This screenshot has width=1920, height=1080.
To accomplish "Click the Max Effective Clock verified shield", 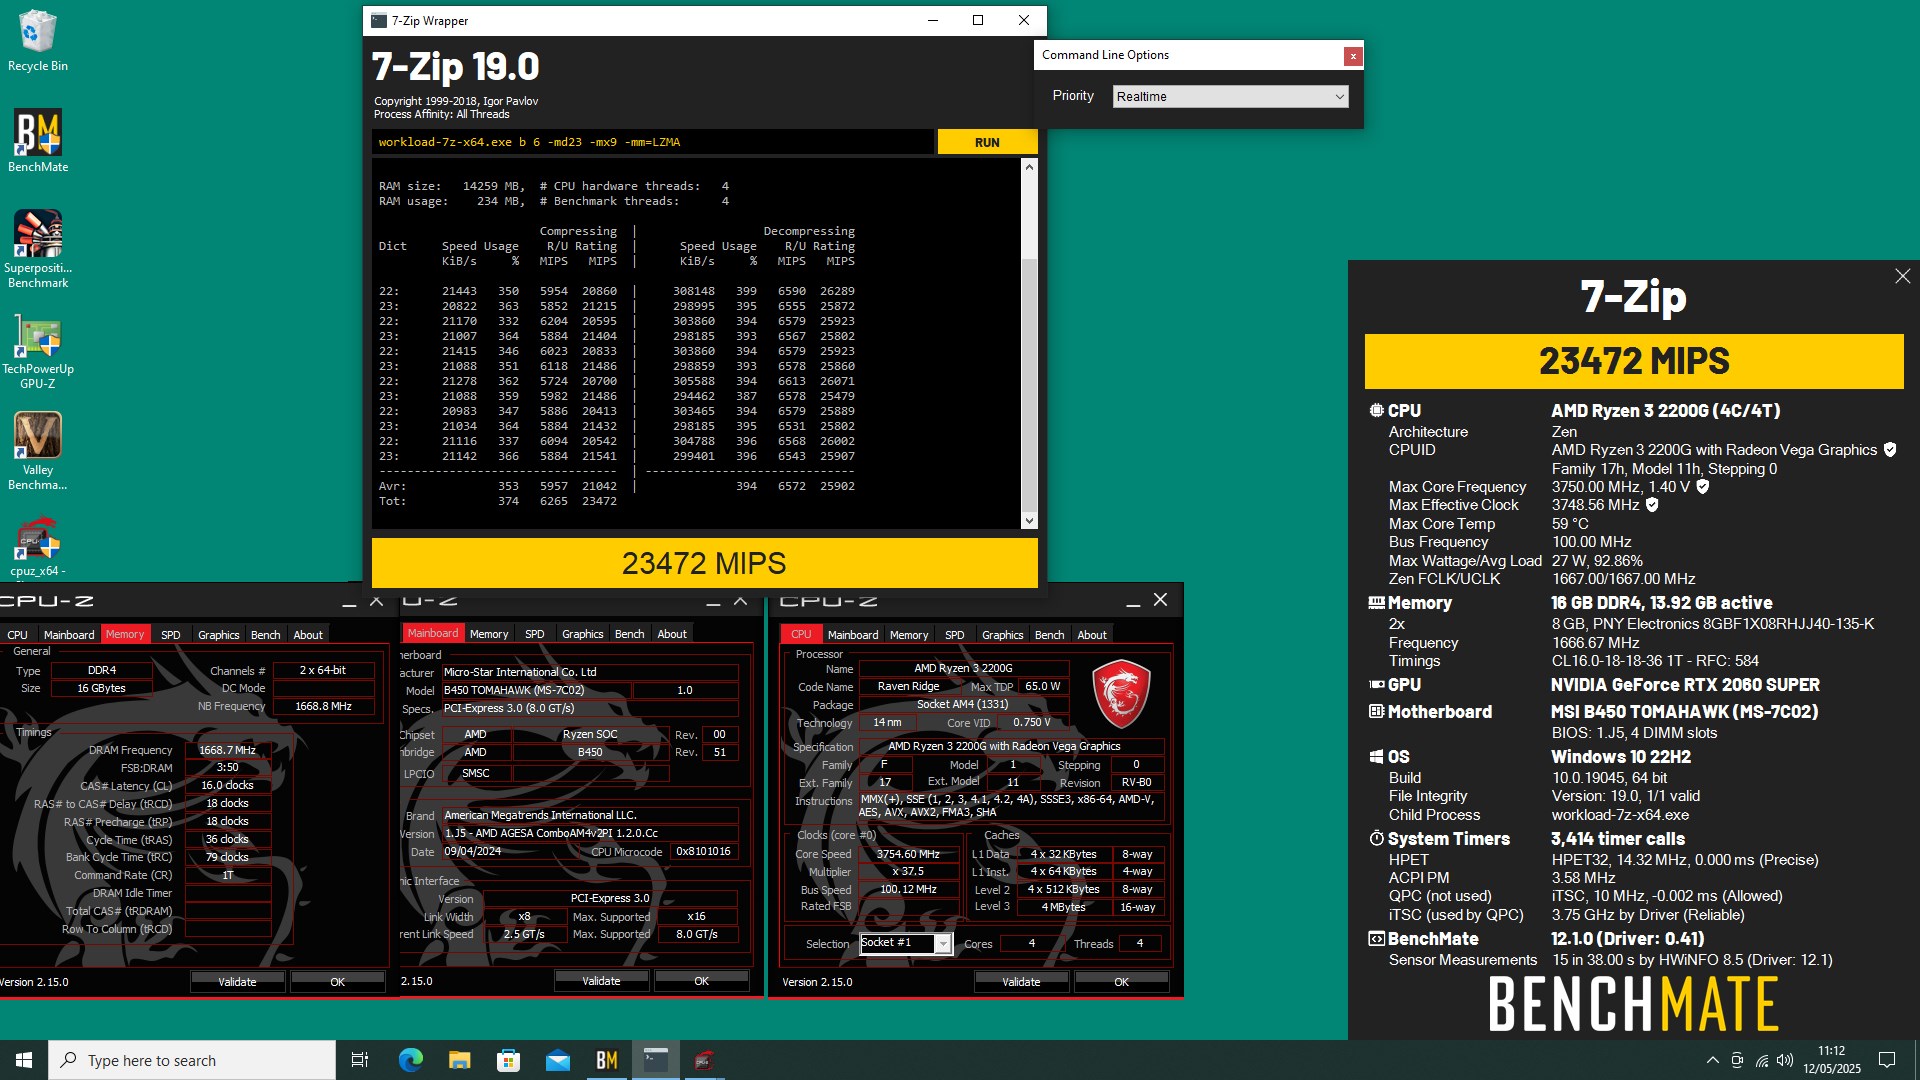I will [1652, 505].
